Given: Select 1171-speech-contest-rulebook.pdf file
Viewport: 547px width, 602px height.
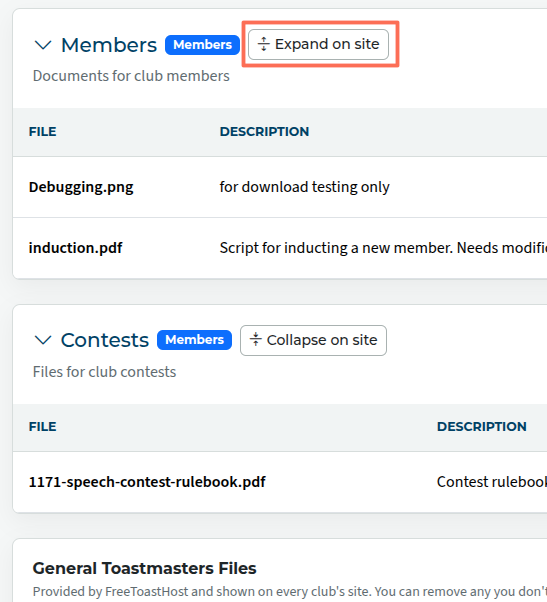Looking at the screenshot, I should pyautogui.click(x=147, y=482).
